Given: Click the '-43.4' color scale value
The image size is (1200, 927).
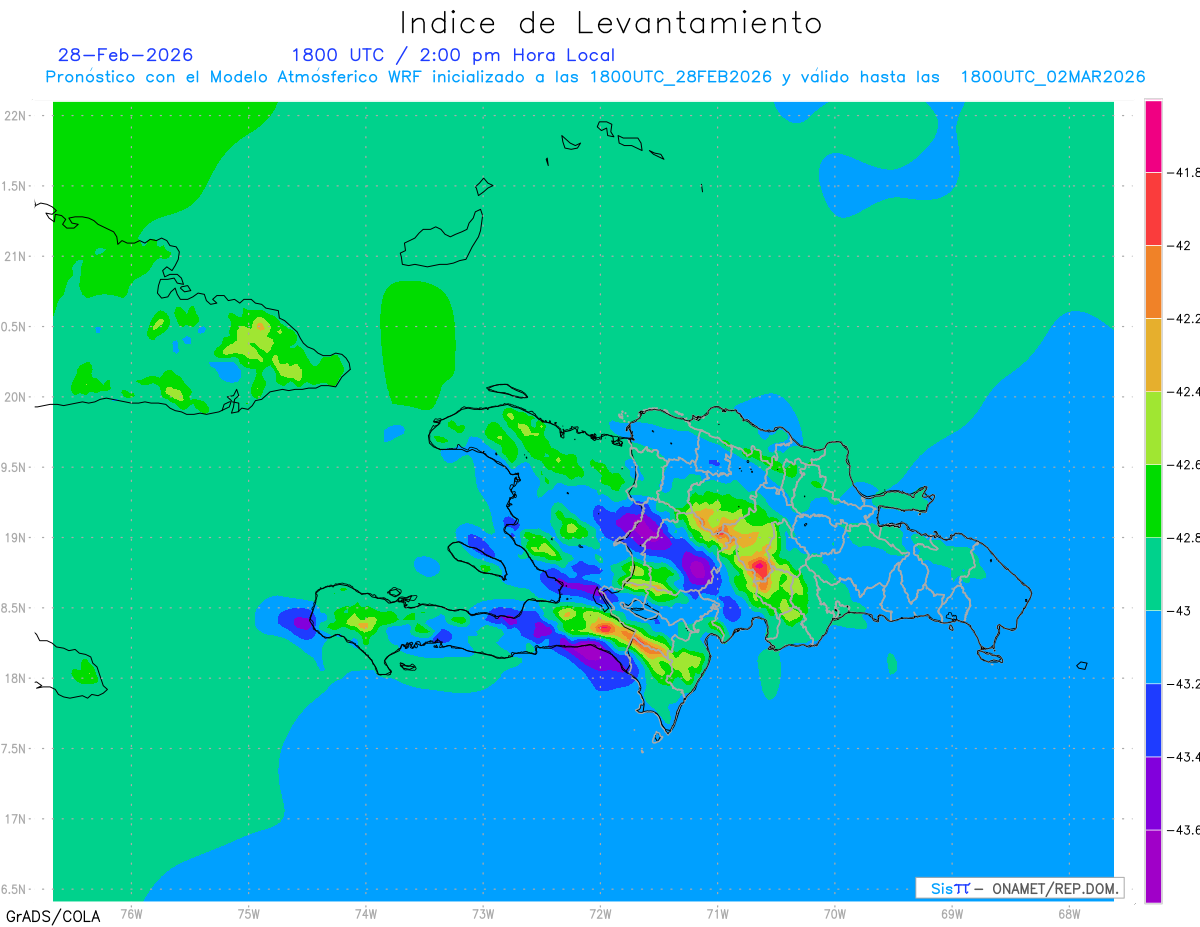Looking at the screenshot, I should click(x=1185, y=756).
